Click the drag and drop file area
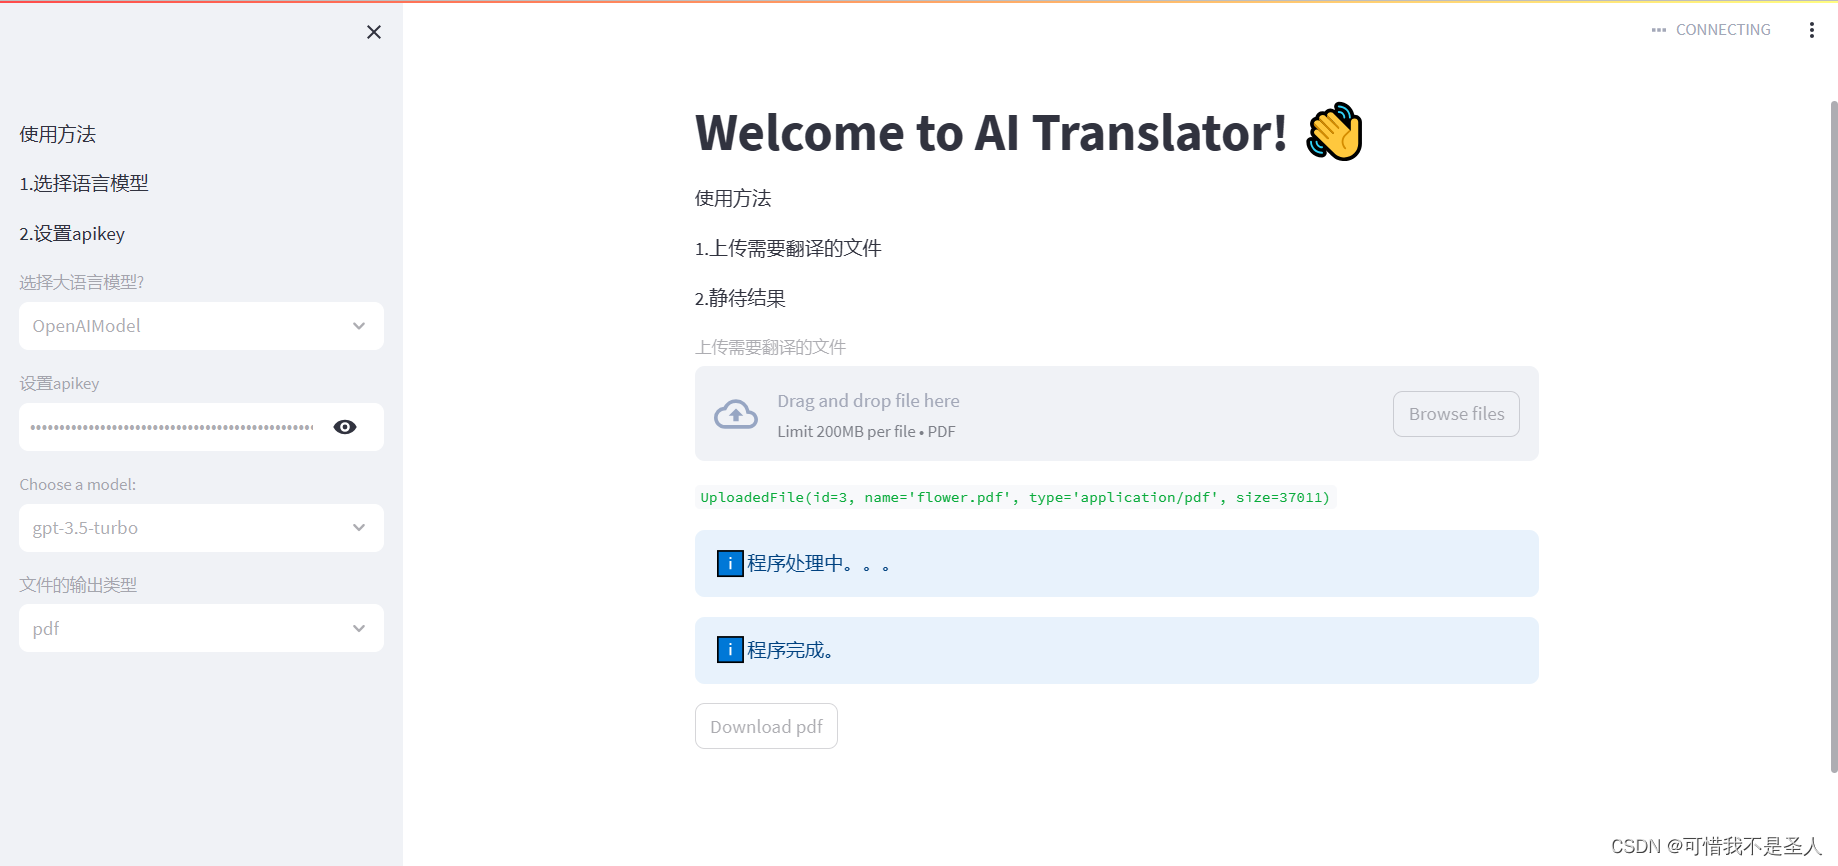This screenshot has height=866, width=1838. tap(1116, 414)
